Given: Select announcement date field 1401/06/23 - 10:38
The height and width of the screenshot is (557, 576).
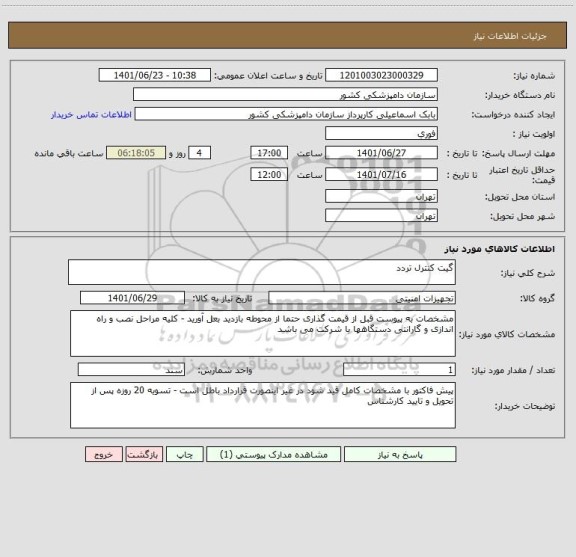Looking at the screenshot, I should coord(155,75).
